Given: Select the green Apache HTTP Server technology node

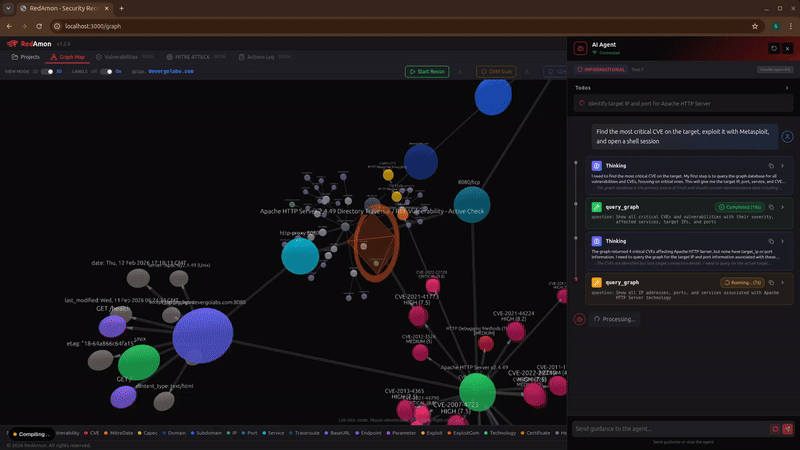Looking at the screenshot, I should pyautogui.click(x=477, y=392).
